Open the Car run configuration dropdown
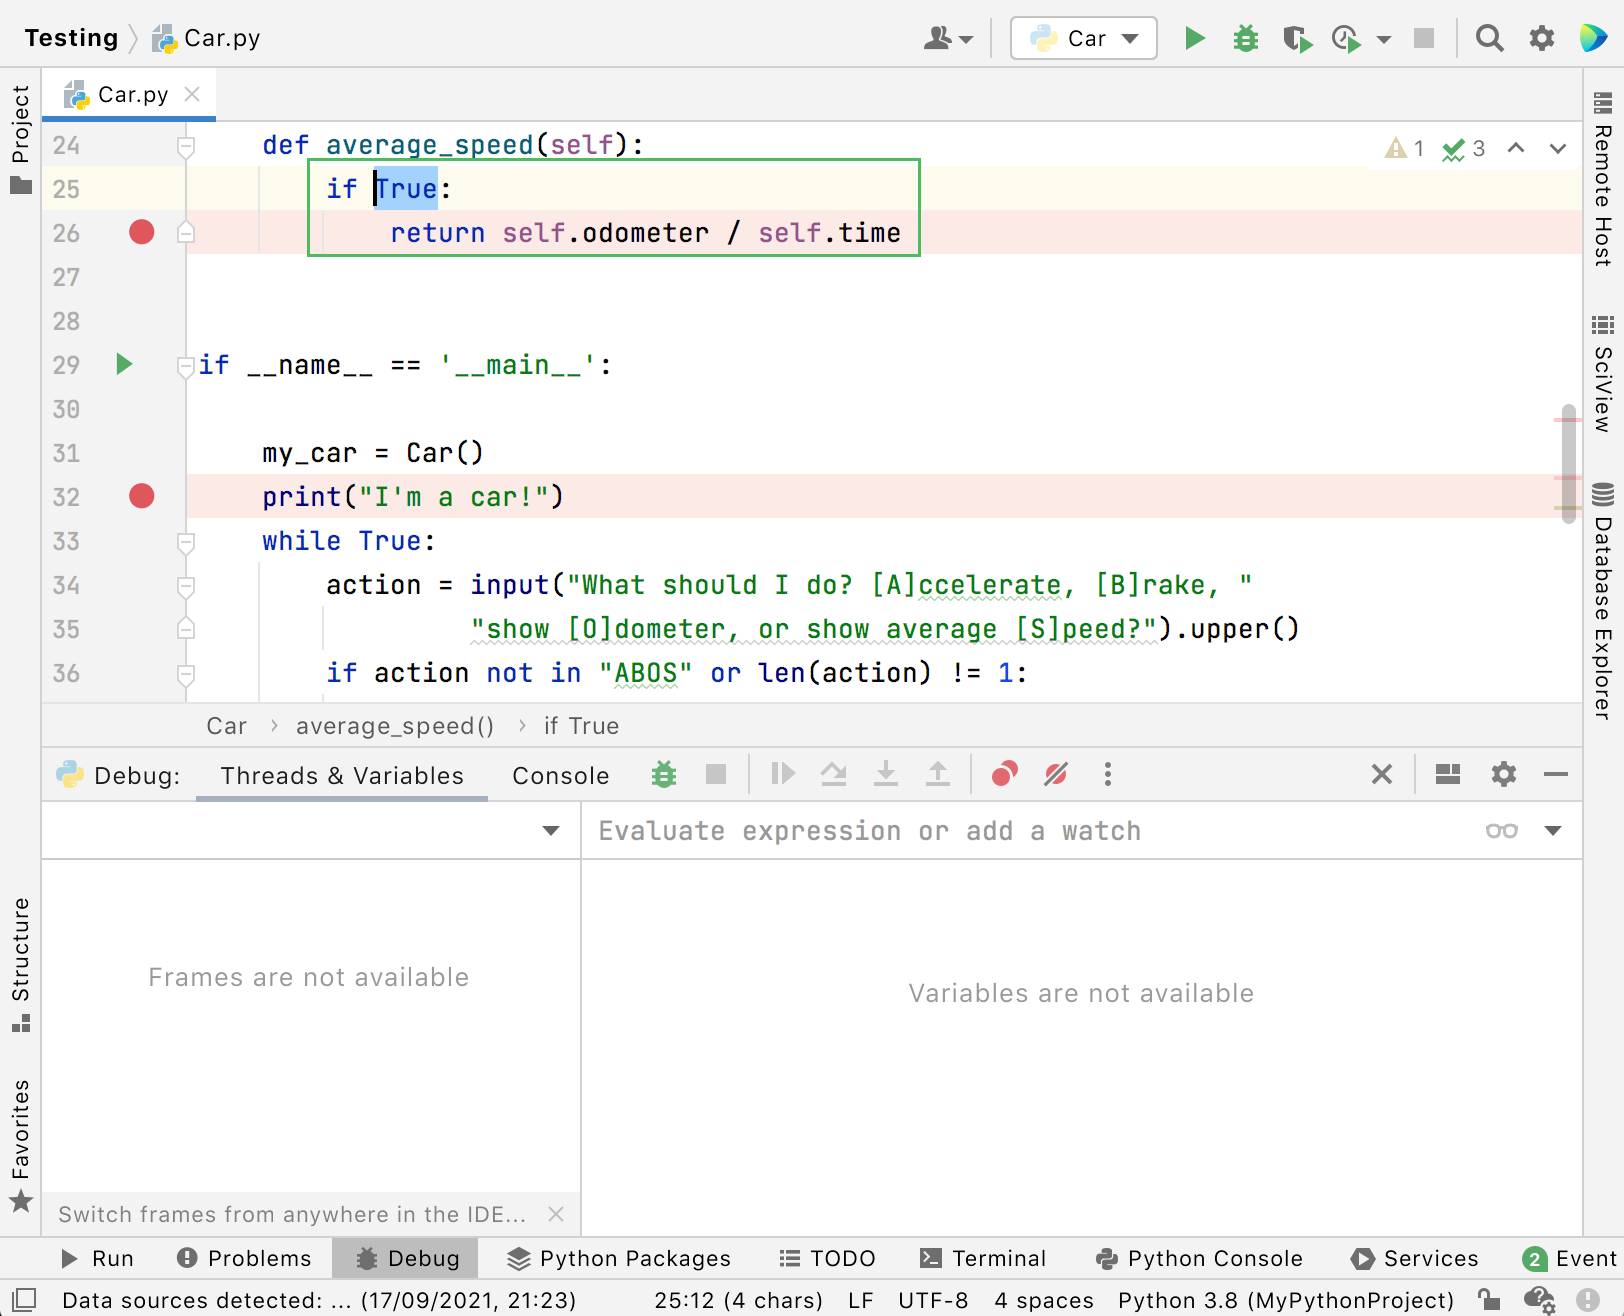Viewport: 1624px width, 1316px height. click(x=1129, y=38)
